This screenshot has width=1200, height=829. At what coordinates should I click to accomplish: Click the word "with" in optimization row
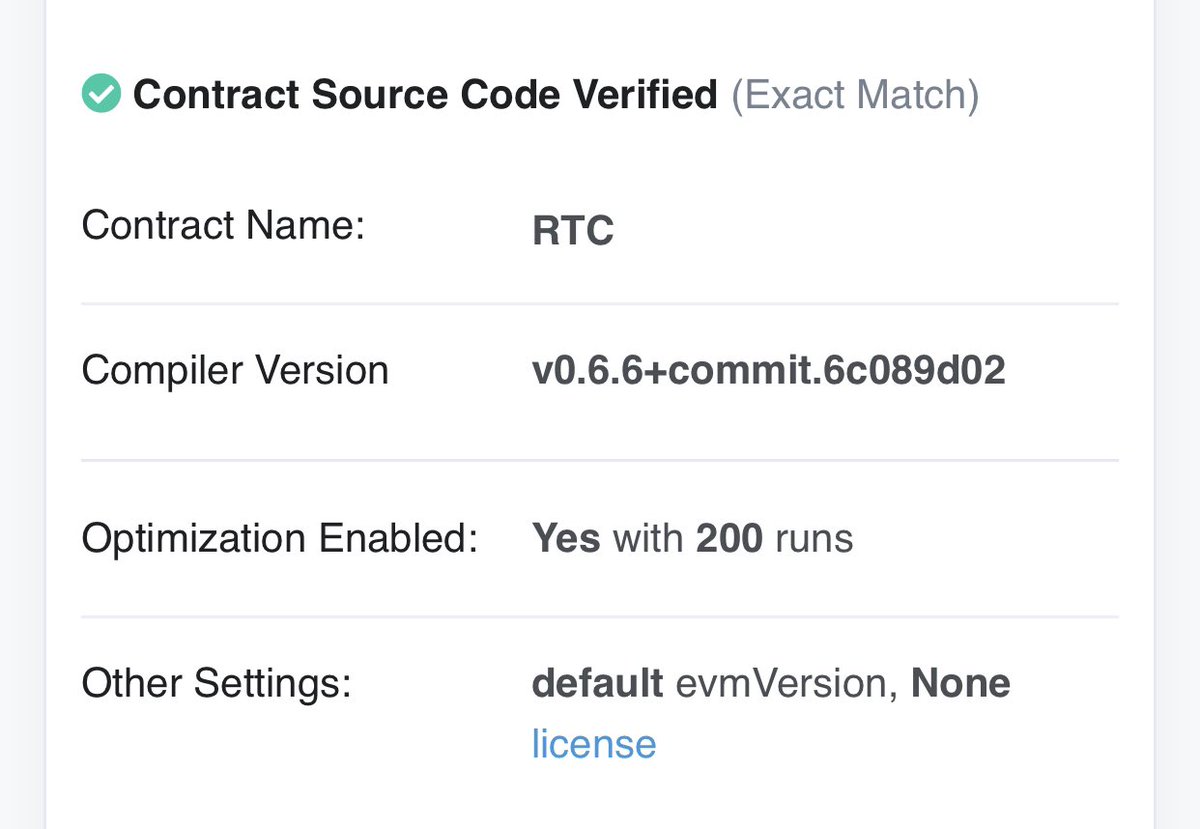click(x=648, y=539)
